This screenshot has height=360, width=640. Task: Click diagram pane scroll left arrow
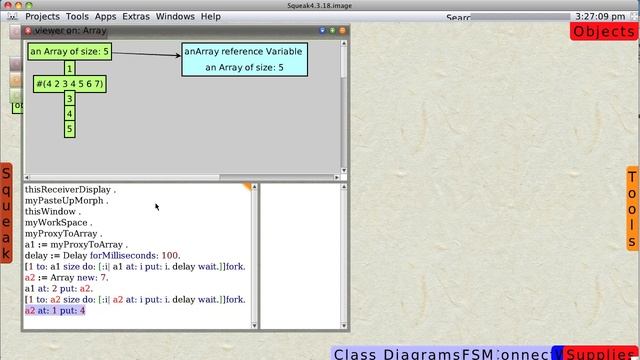(x=27, y=178)
